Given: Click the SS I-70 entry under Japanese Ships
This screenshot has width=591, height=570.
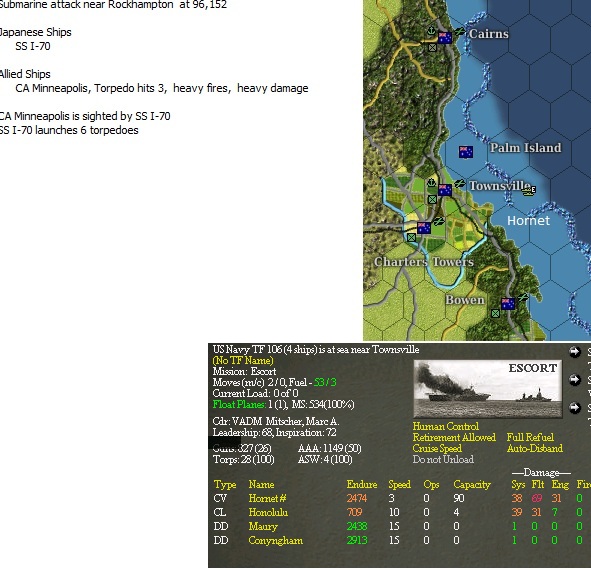Looking at the screenshot, I should tap(33, 46).
